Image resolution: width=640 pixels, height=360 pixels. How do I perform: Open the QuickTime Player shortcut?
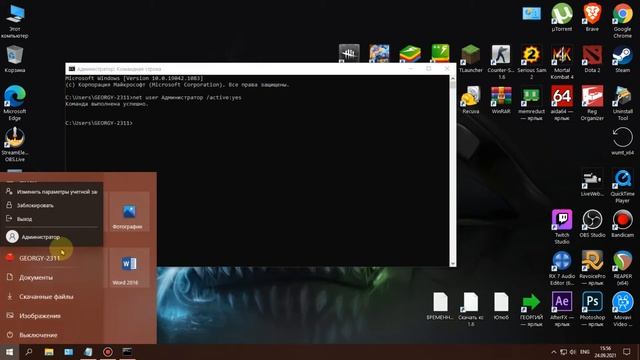point(622,186)
